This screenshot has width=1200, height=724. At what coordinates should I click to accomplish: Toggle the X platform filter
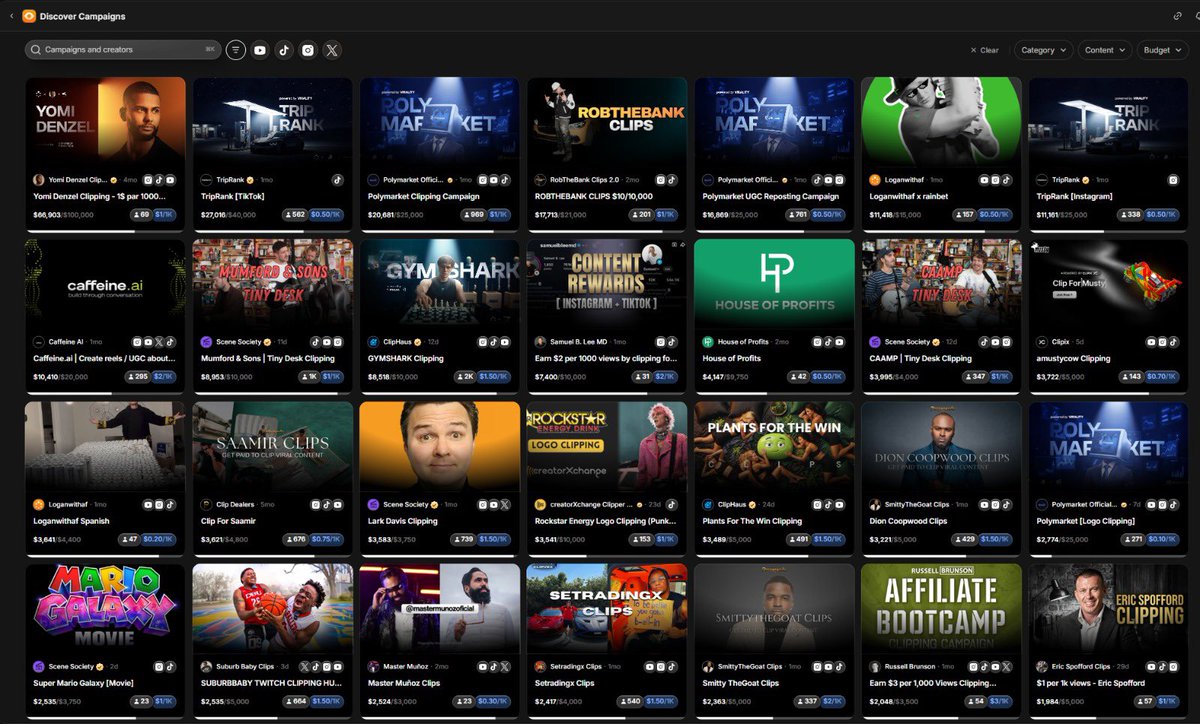click(332, 50)
